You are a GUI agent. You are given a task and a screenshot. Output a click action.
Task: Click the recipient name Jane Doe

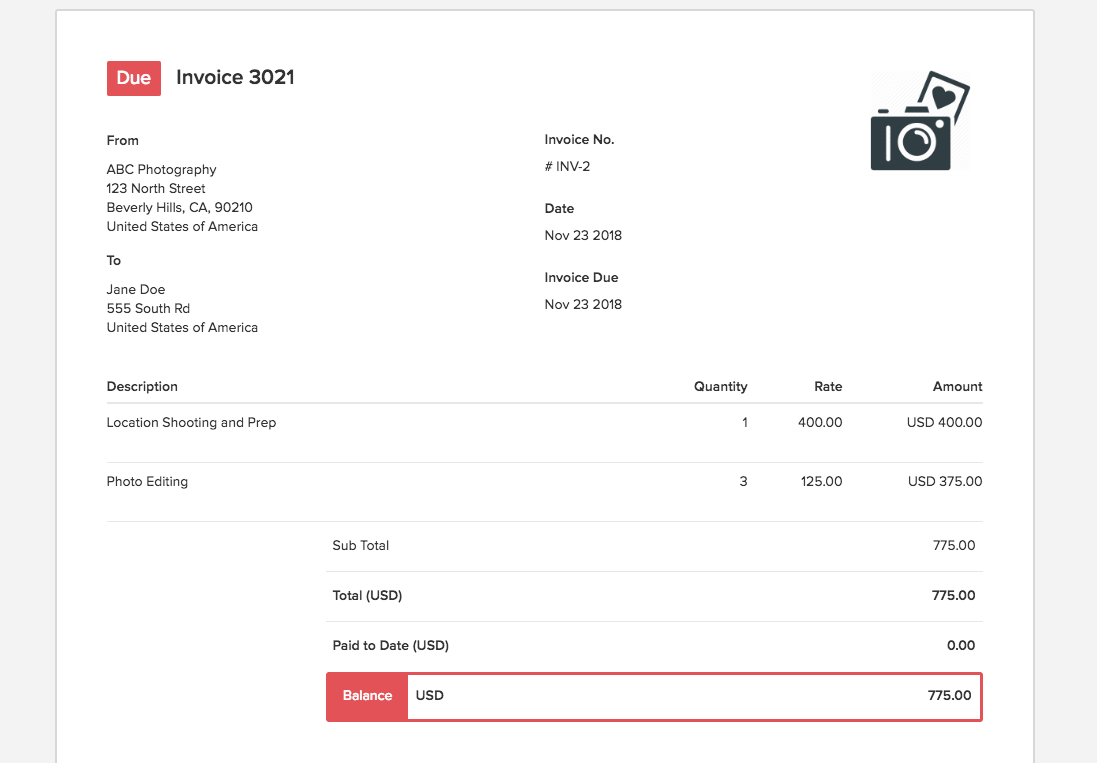(135, 289)
